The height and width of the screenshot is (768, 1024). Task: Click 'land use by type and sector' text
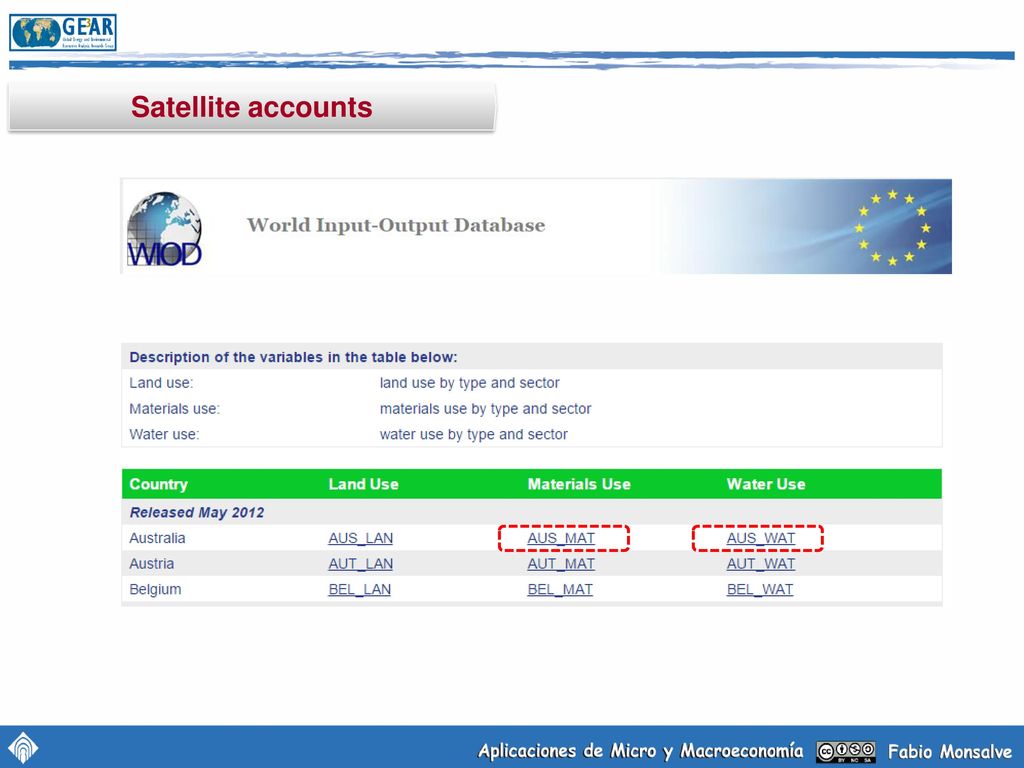tap(470, 383)
